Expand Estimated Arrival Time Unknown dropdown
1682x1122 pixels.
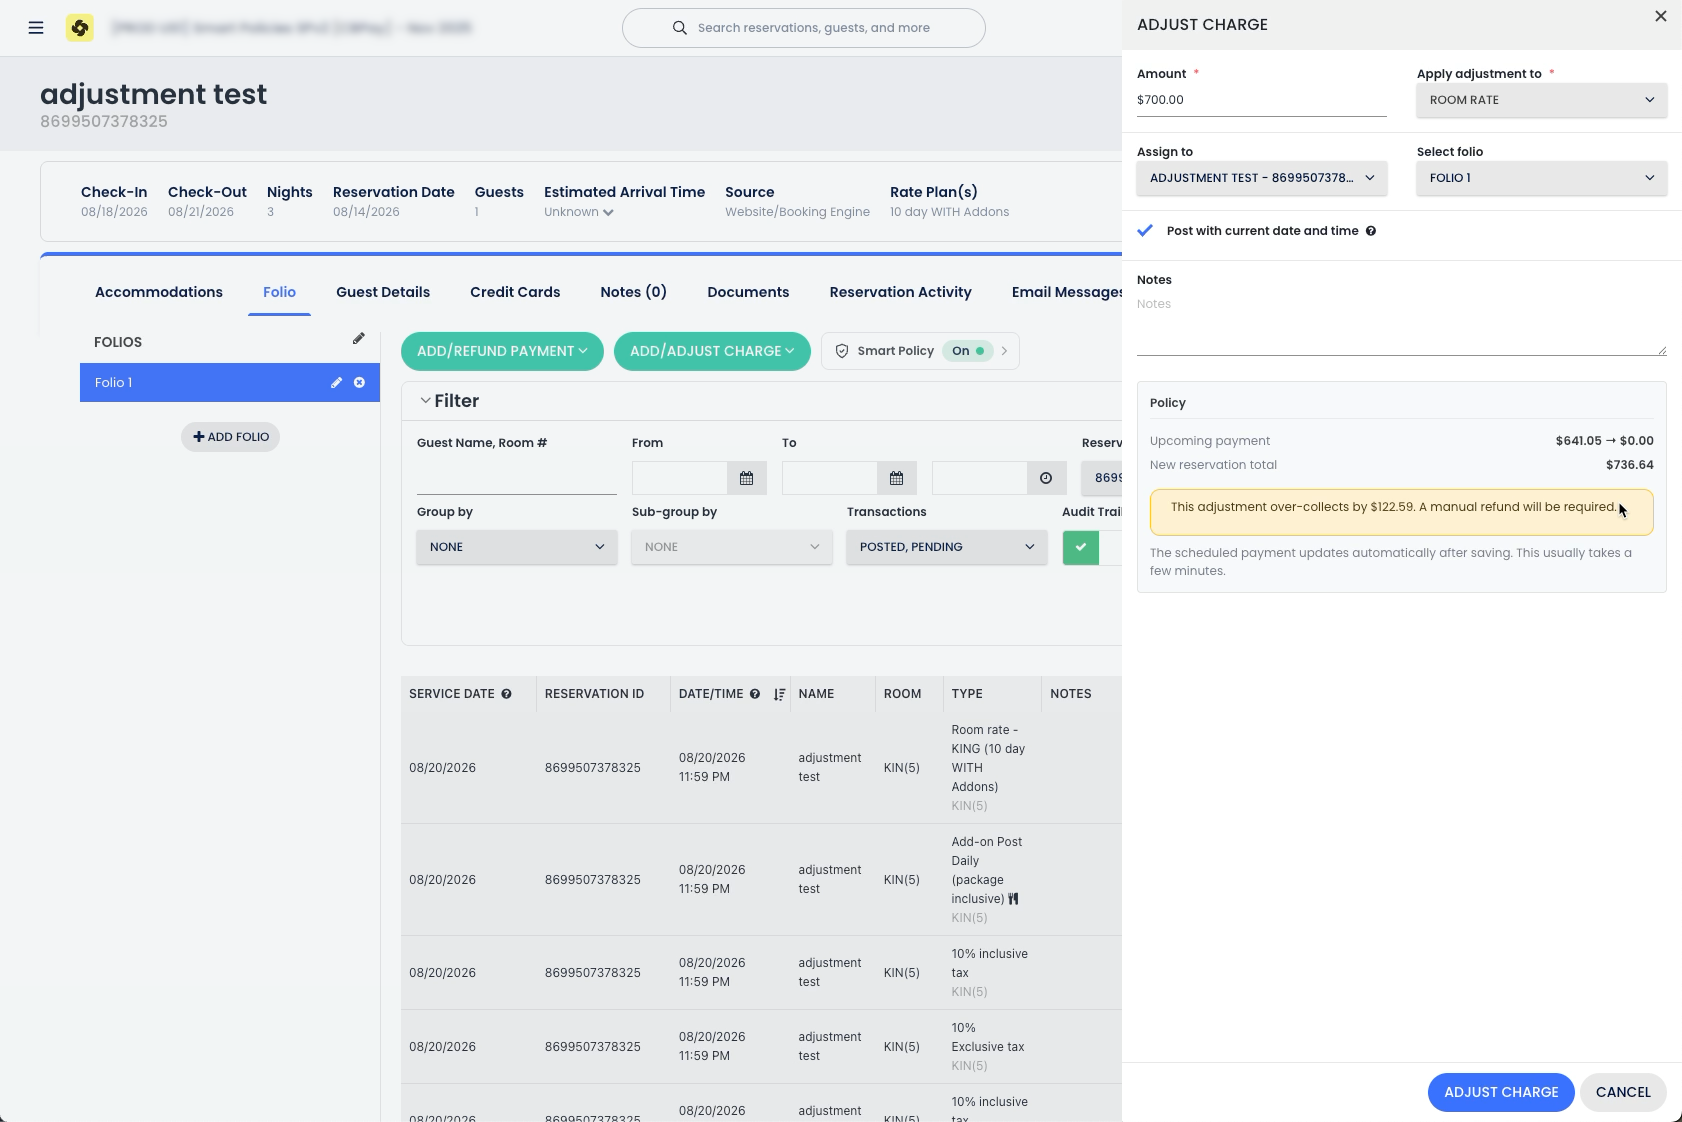(579, 212)
